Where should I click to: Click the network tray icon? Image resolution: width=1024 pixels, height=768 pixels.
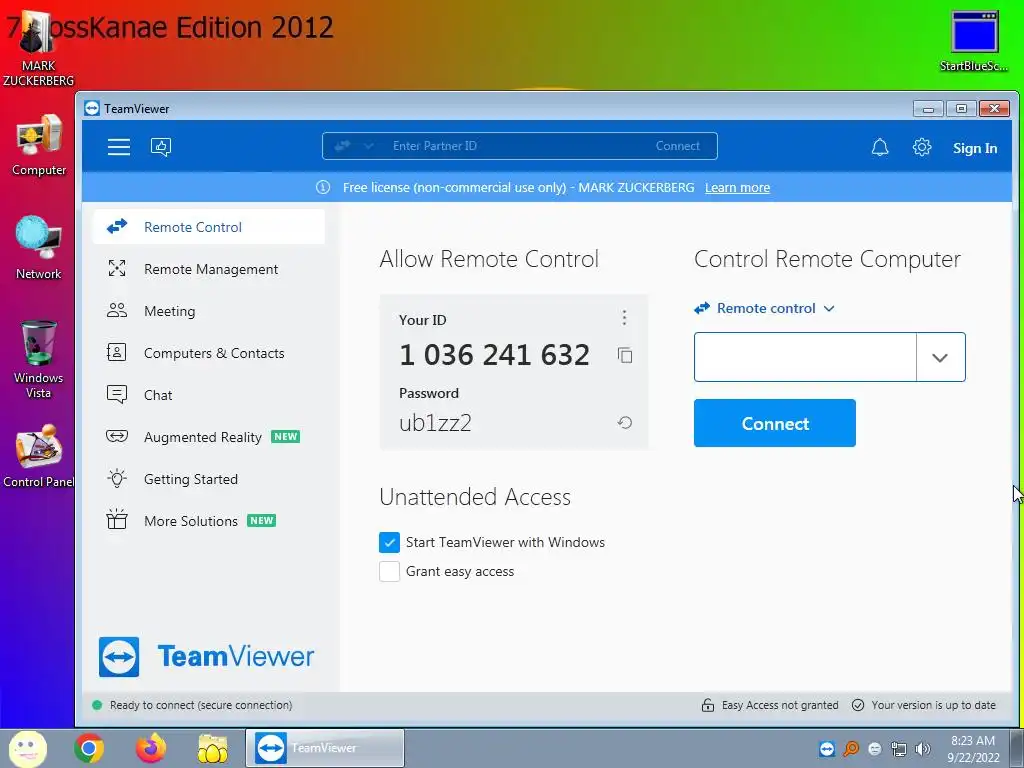tap(899, 749)
